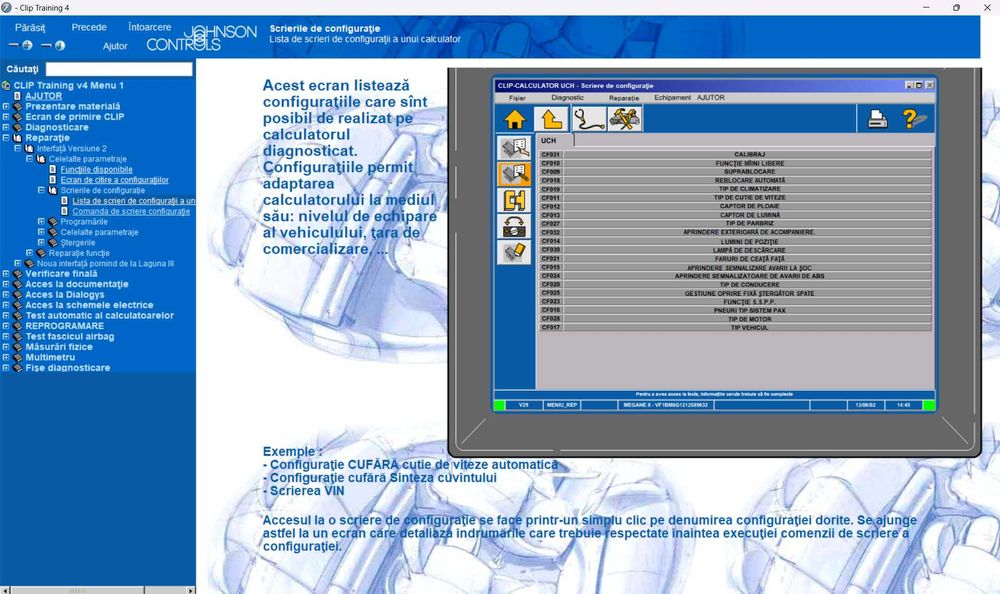Expand the Reparaţie funcţie node

[29, 253]
